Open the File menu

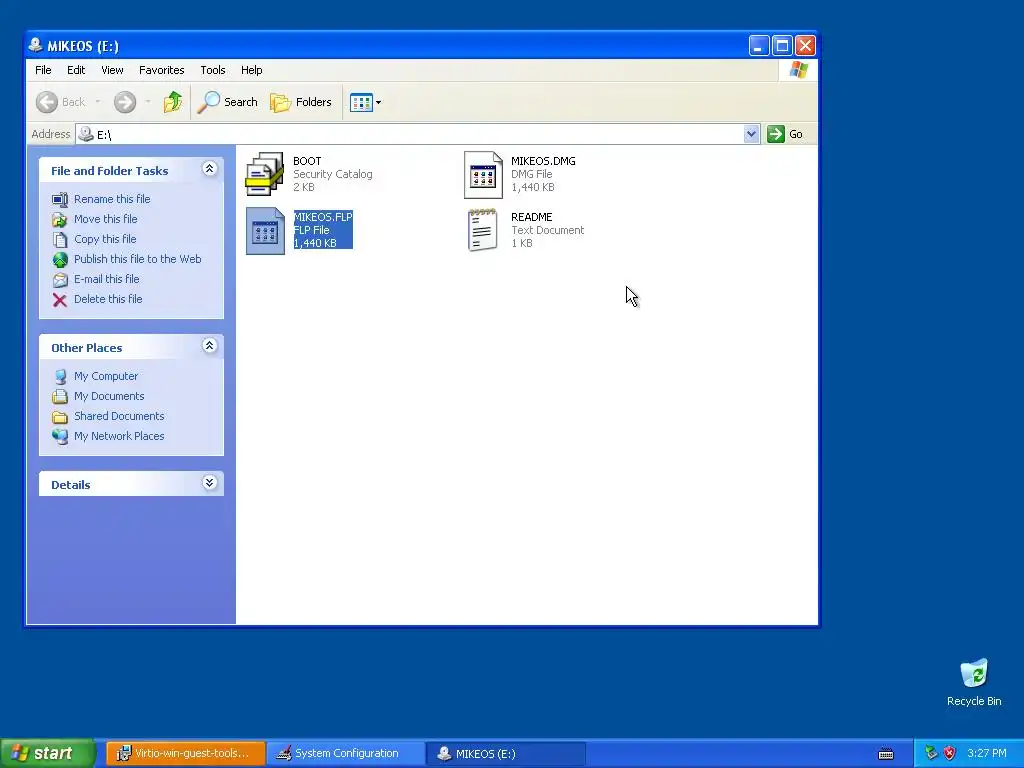[x=43, y=70]
